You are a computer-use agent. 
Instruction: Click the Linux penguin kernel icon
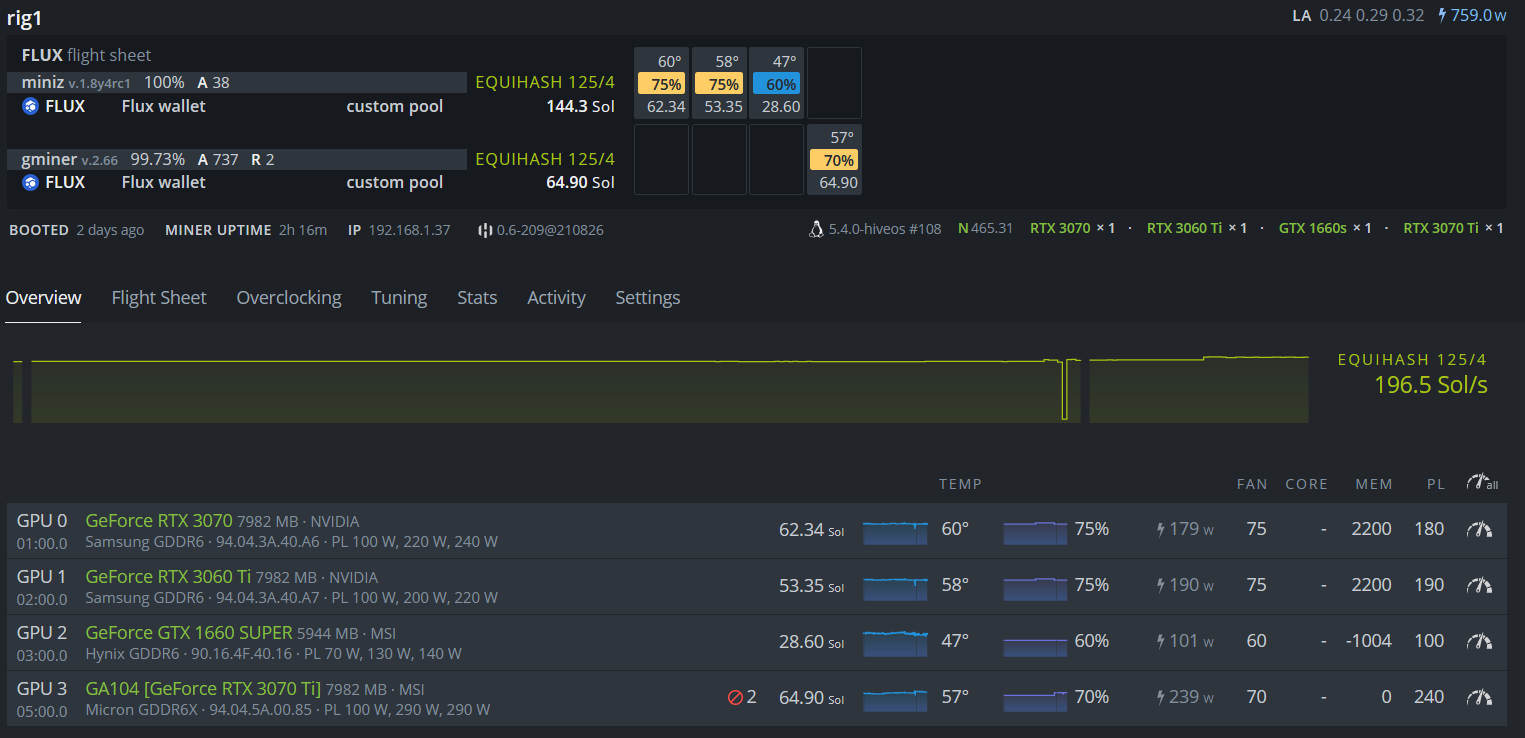(816, 229)
